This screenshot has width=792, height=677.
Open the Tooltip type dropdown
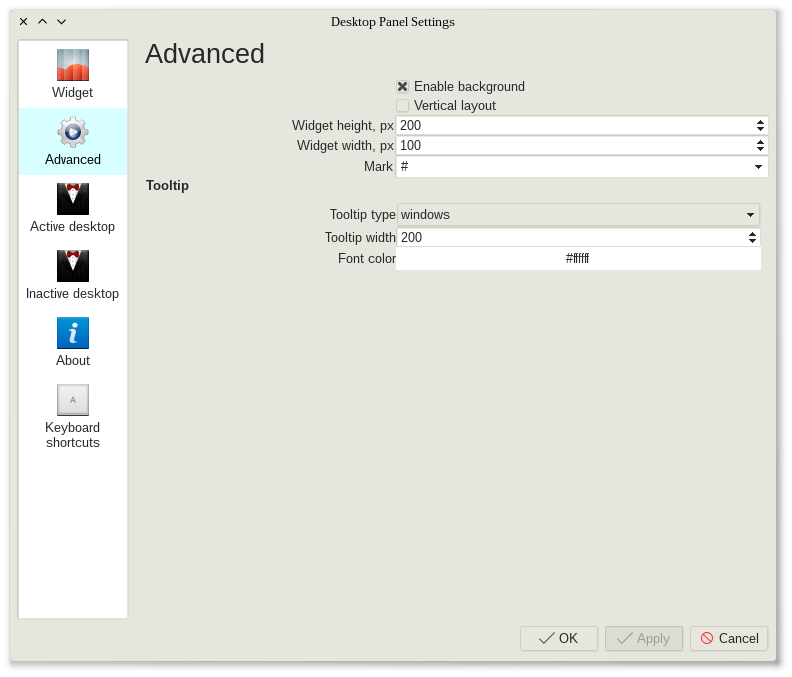750,215
